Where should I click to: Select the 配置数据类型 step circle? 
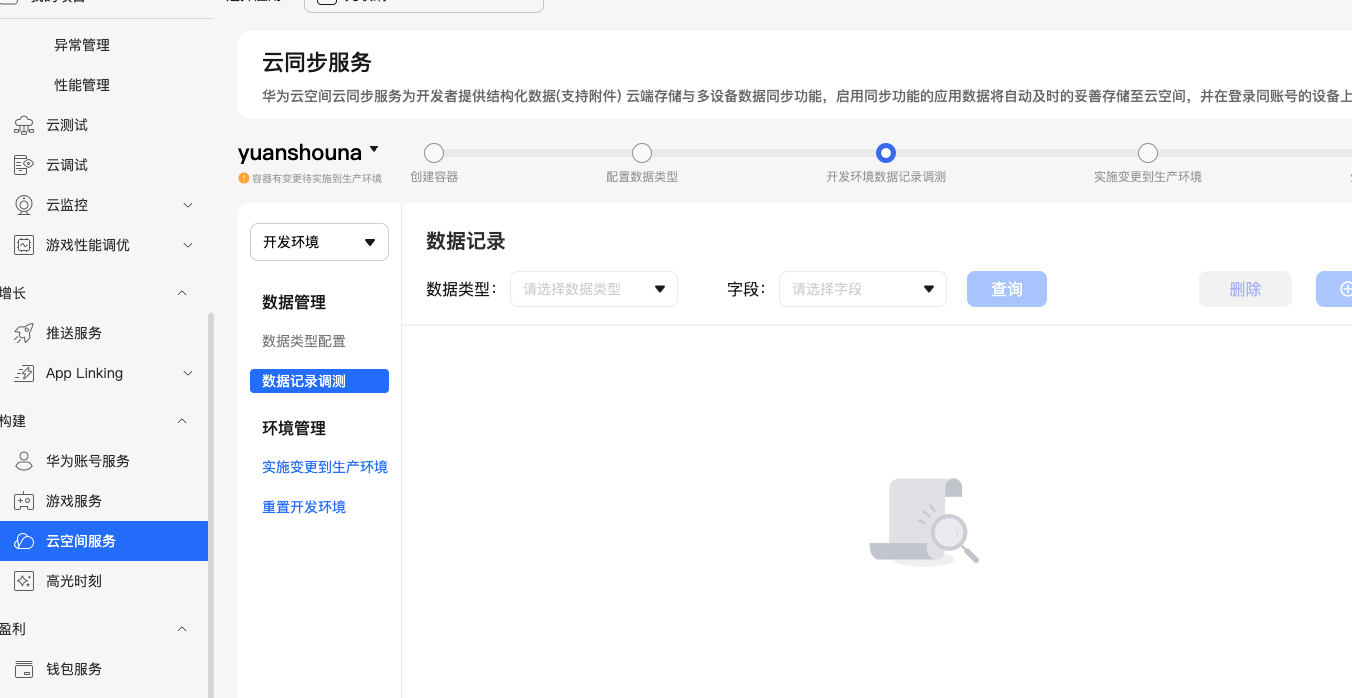[x=642, y=153]
